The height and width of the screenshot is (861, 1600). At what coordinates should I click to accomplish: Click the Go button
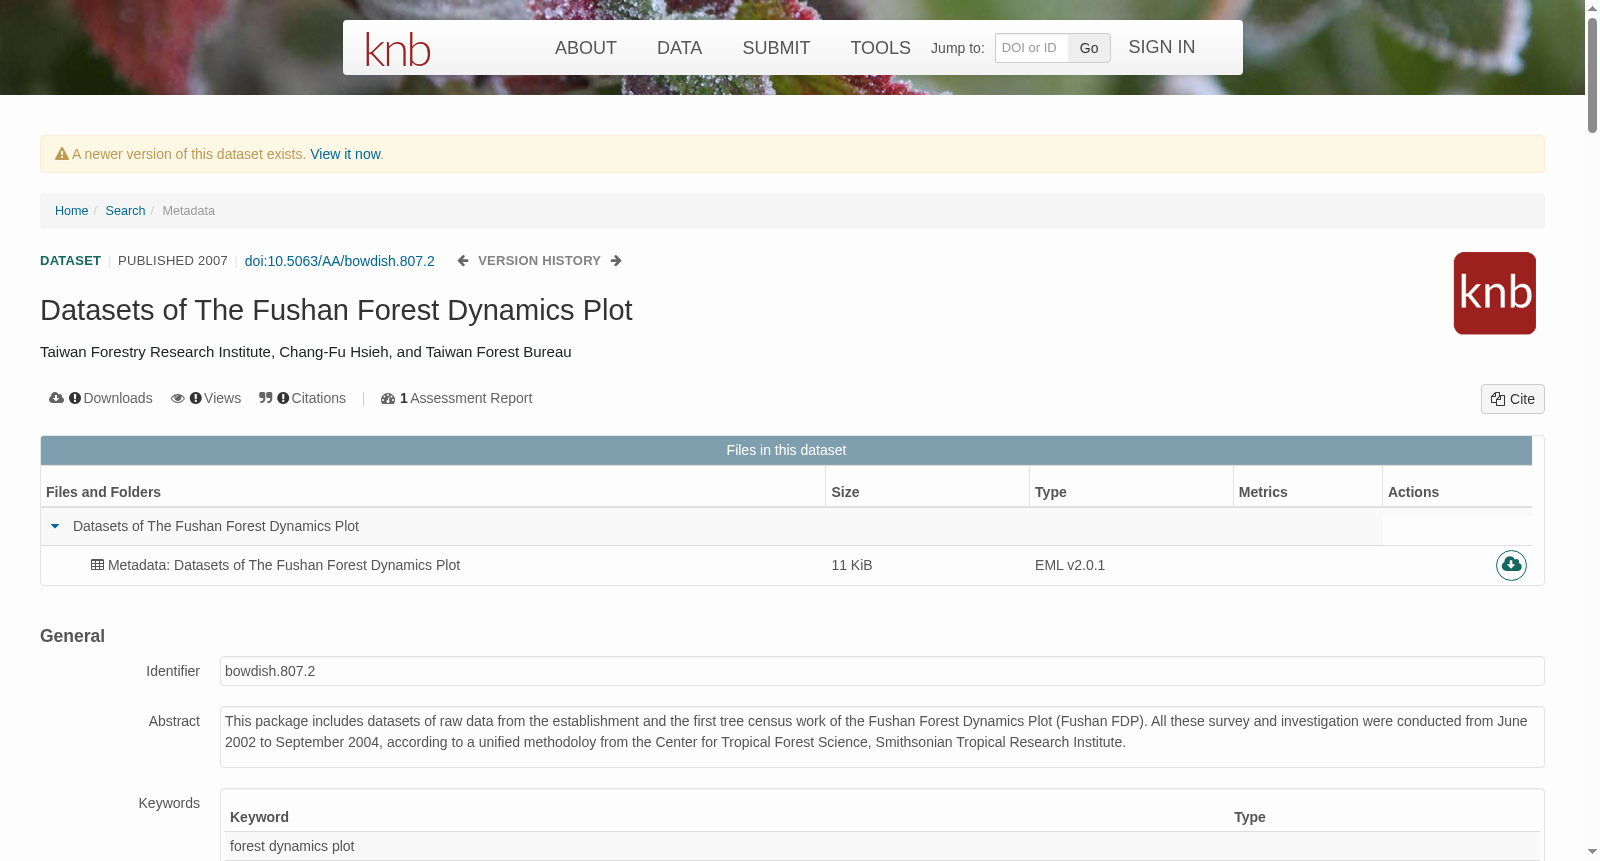pos(1089,48)
